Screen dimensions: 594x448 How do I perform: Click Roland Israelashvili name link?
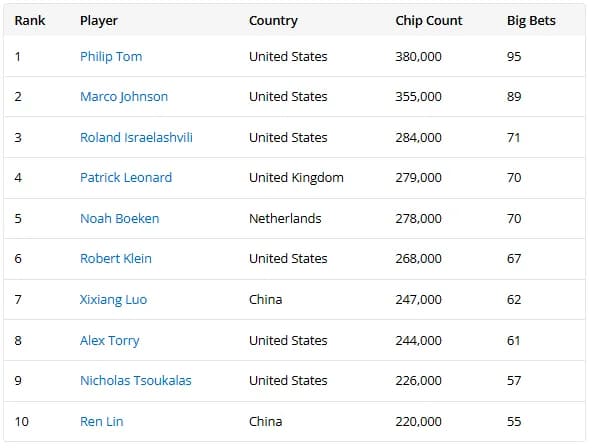(136, 137)
